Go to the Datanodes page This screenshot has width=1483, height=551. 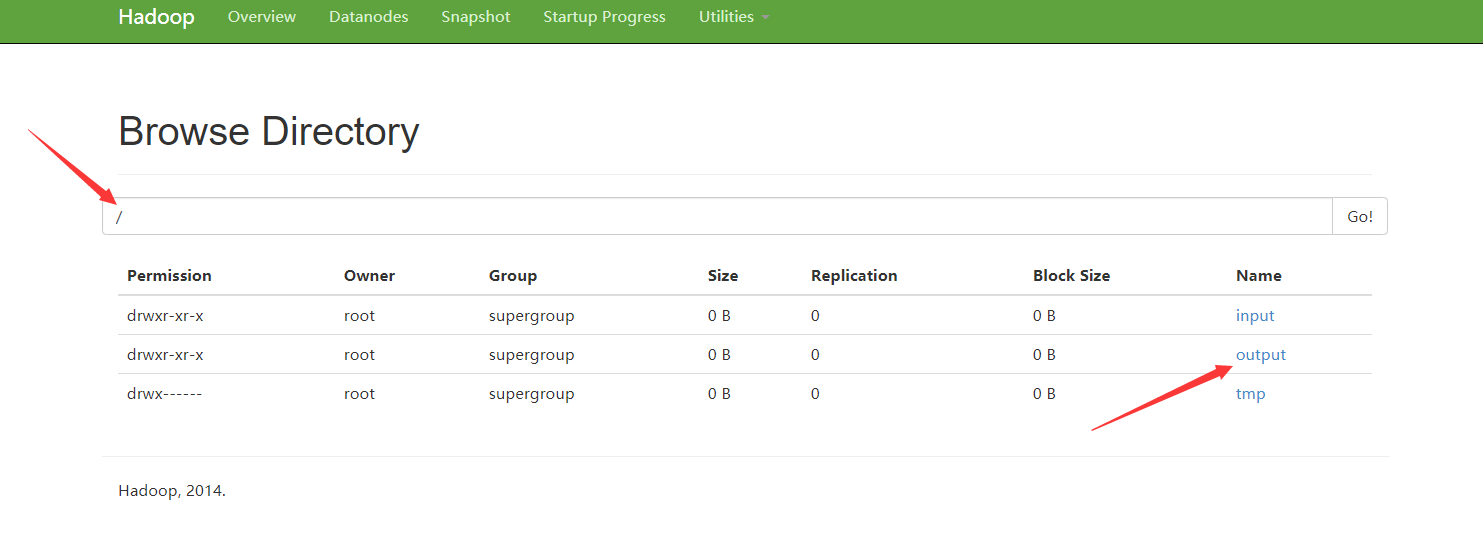coord(368,17)
